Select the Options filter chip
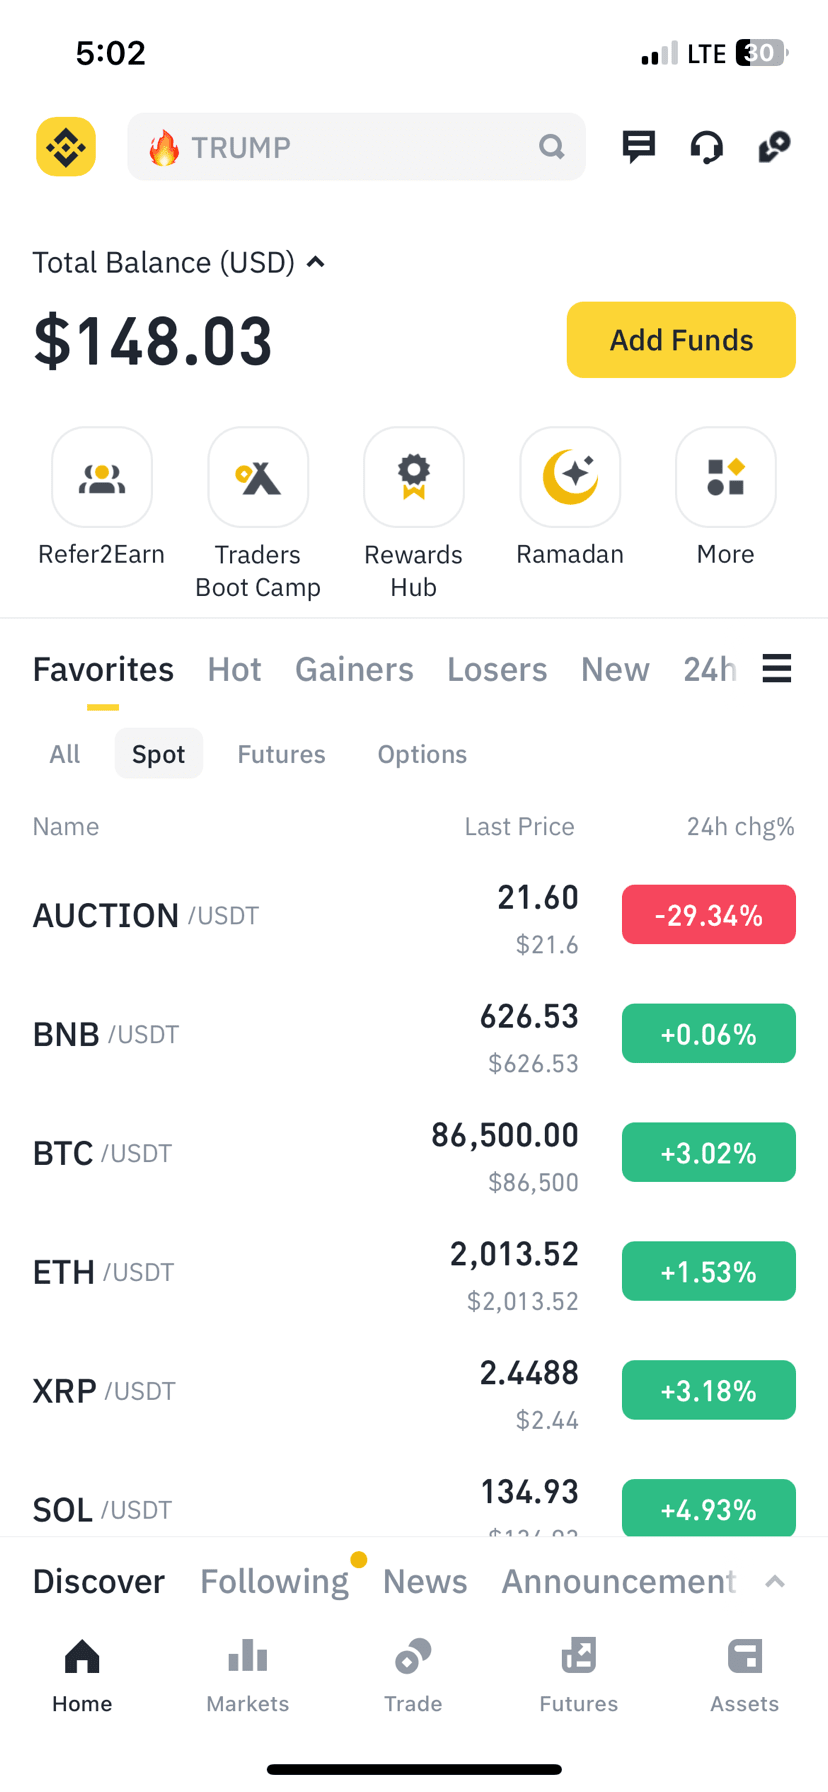Viewport: 828px width, 1792px height. tap(422, 754)
